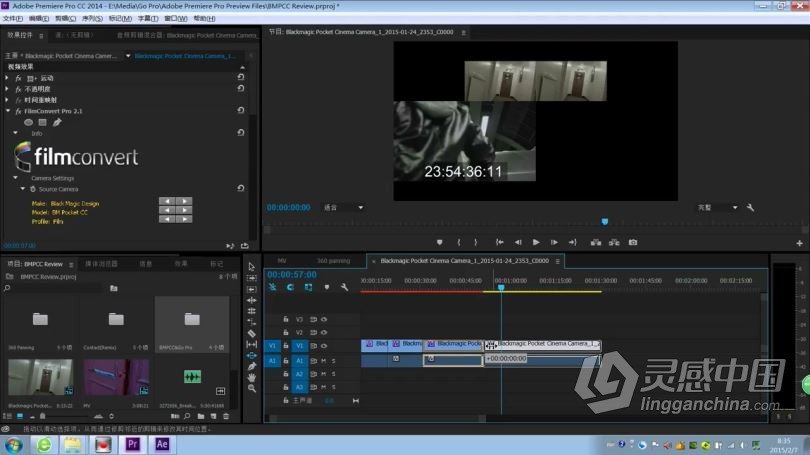Switch project panel to icon view
The height and width of the screenshot is (455, 810).
[20, 416]
